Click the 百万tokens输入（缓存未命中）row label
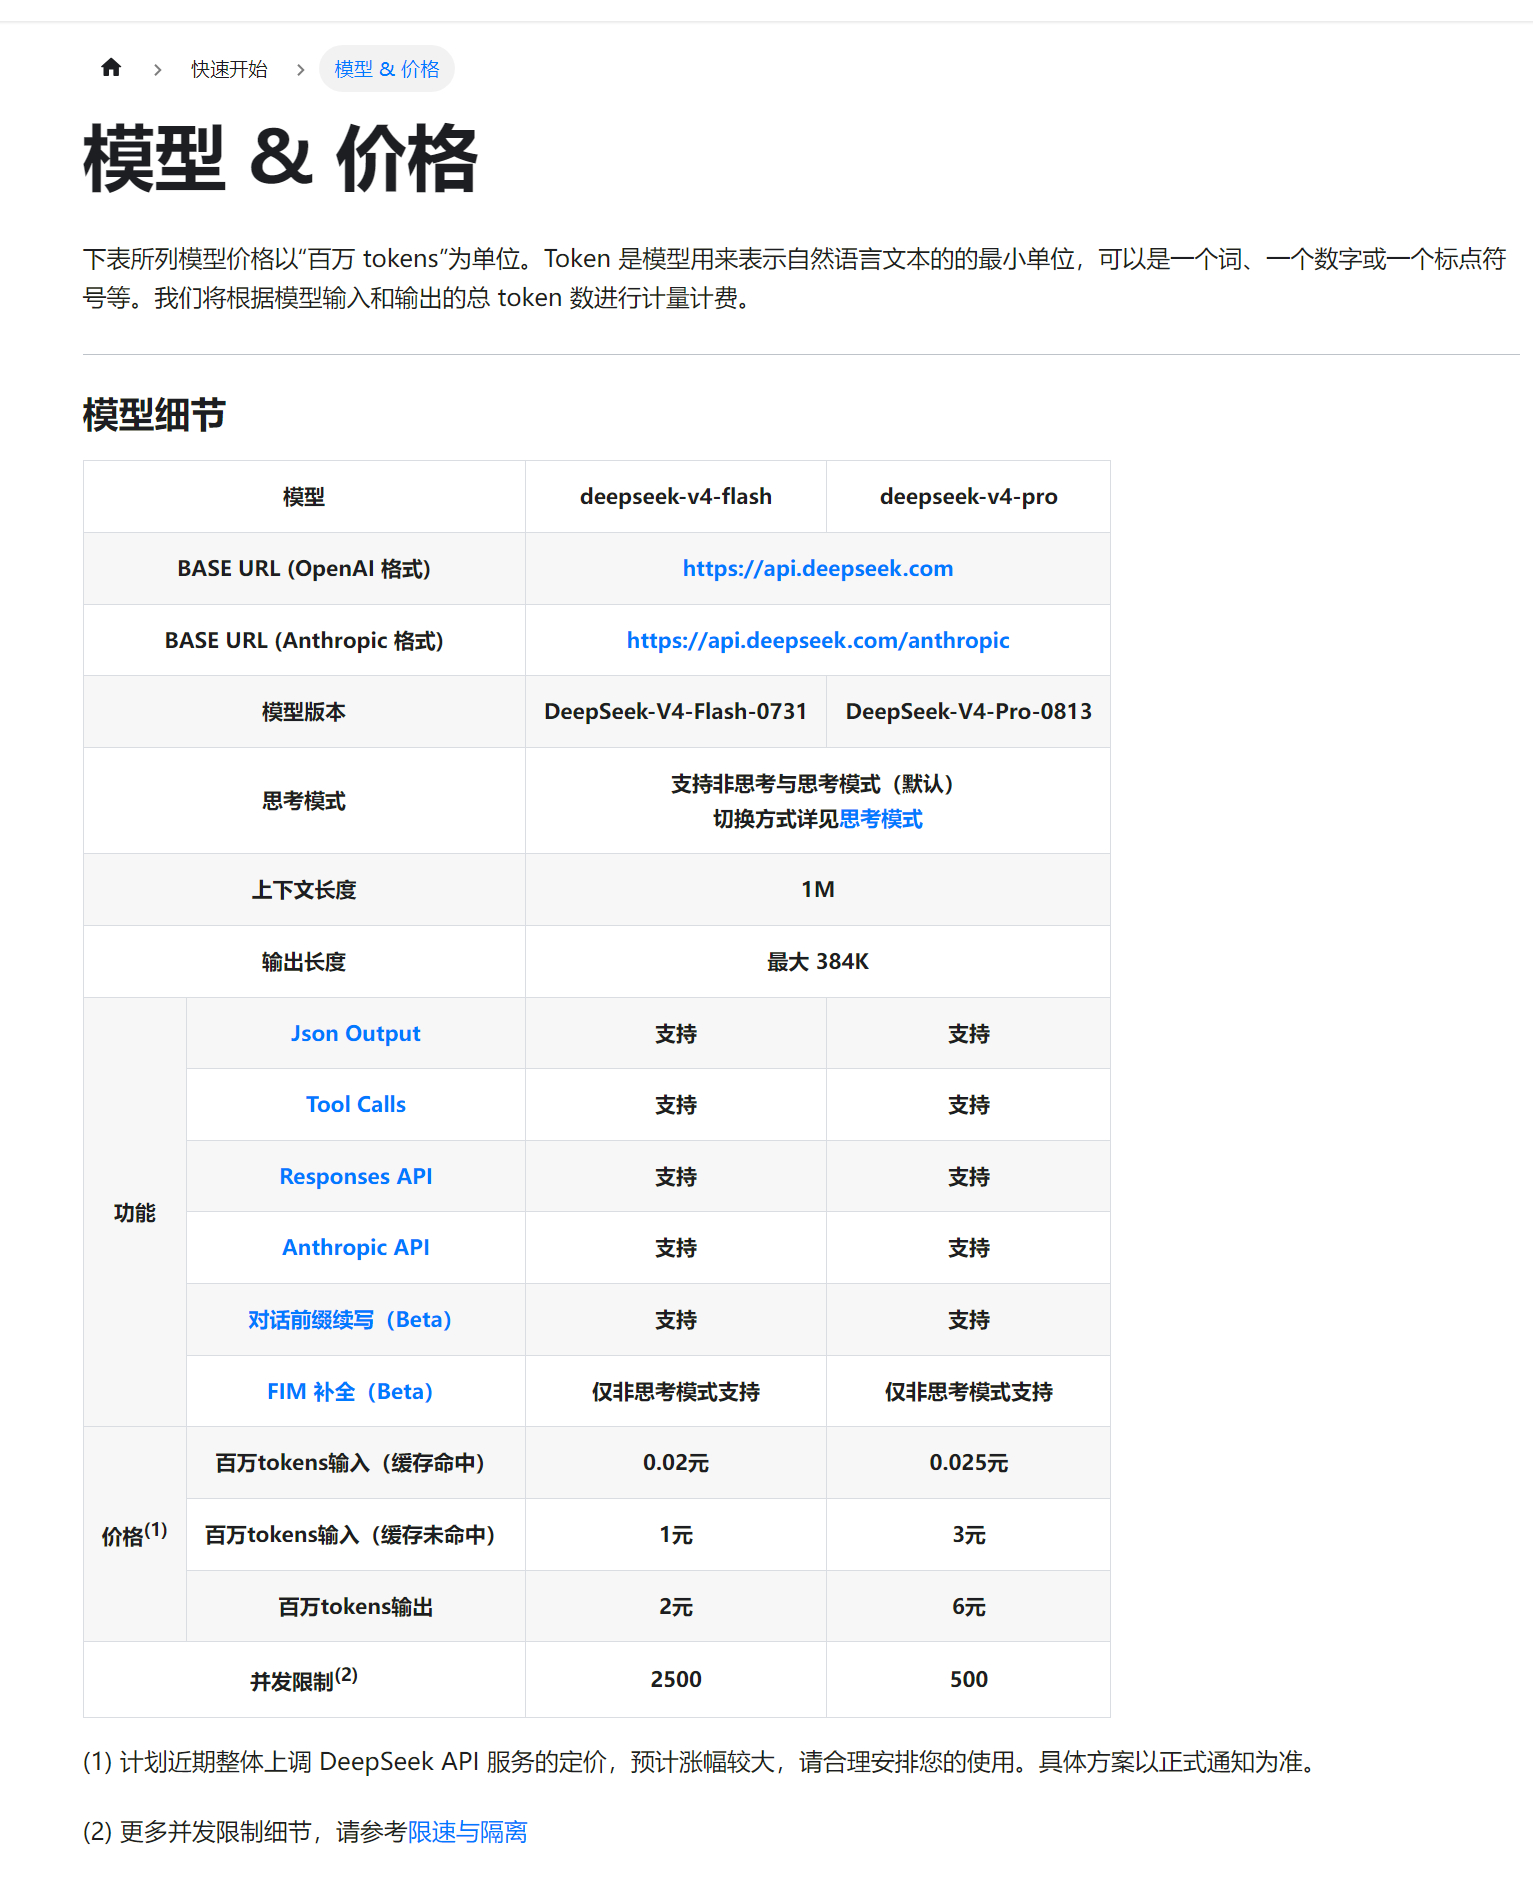1533x1877 pixels. tap(350, 1535)
